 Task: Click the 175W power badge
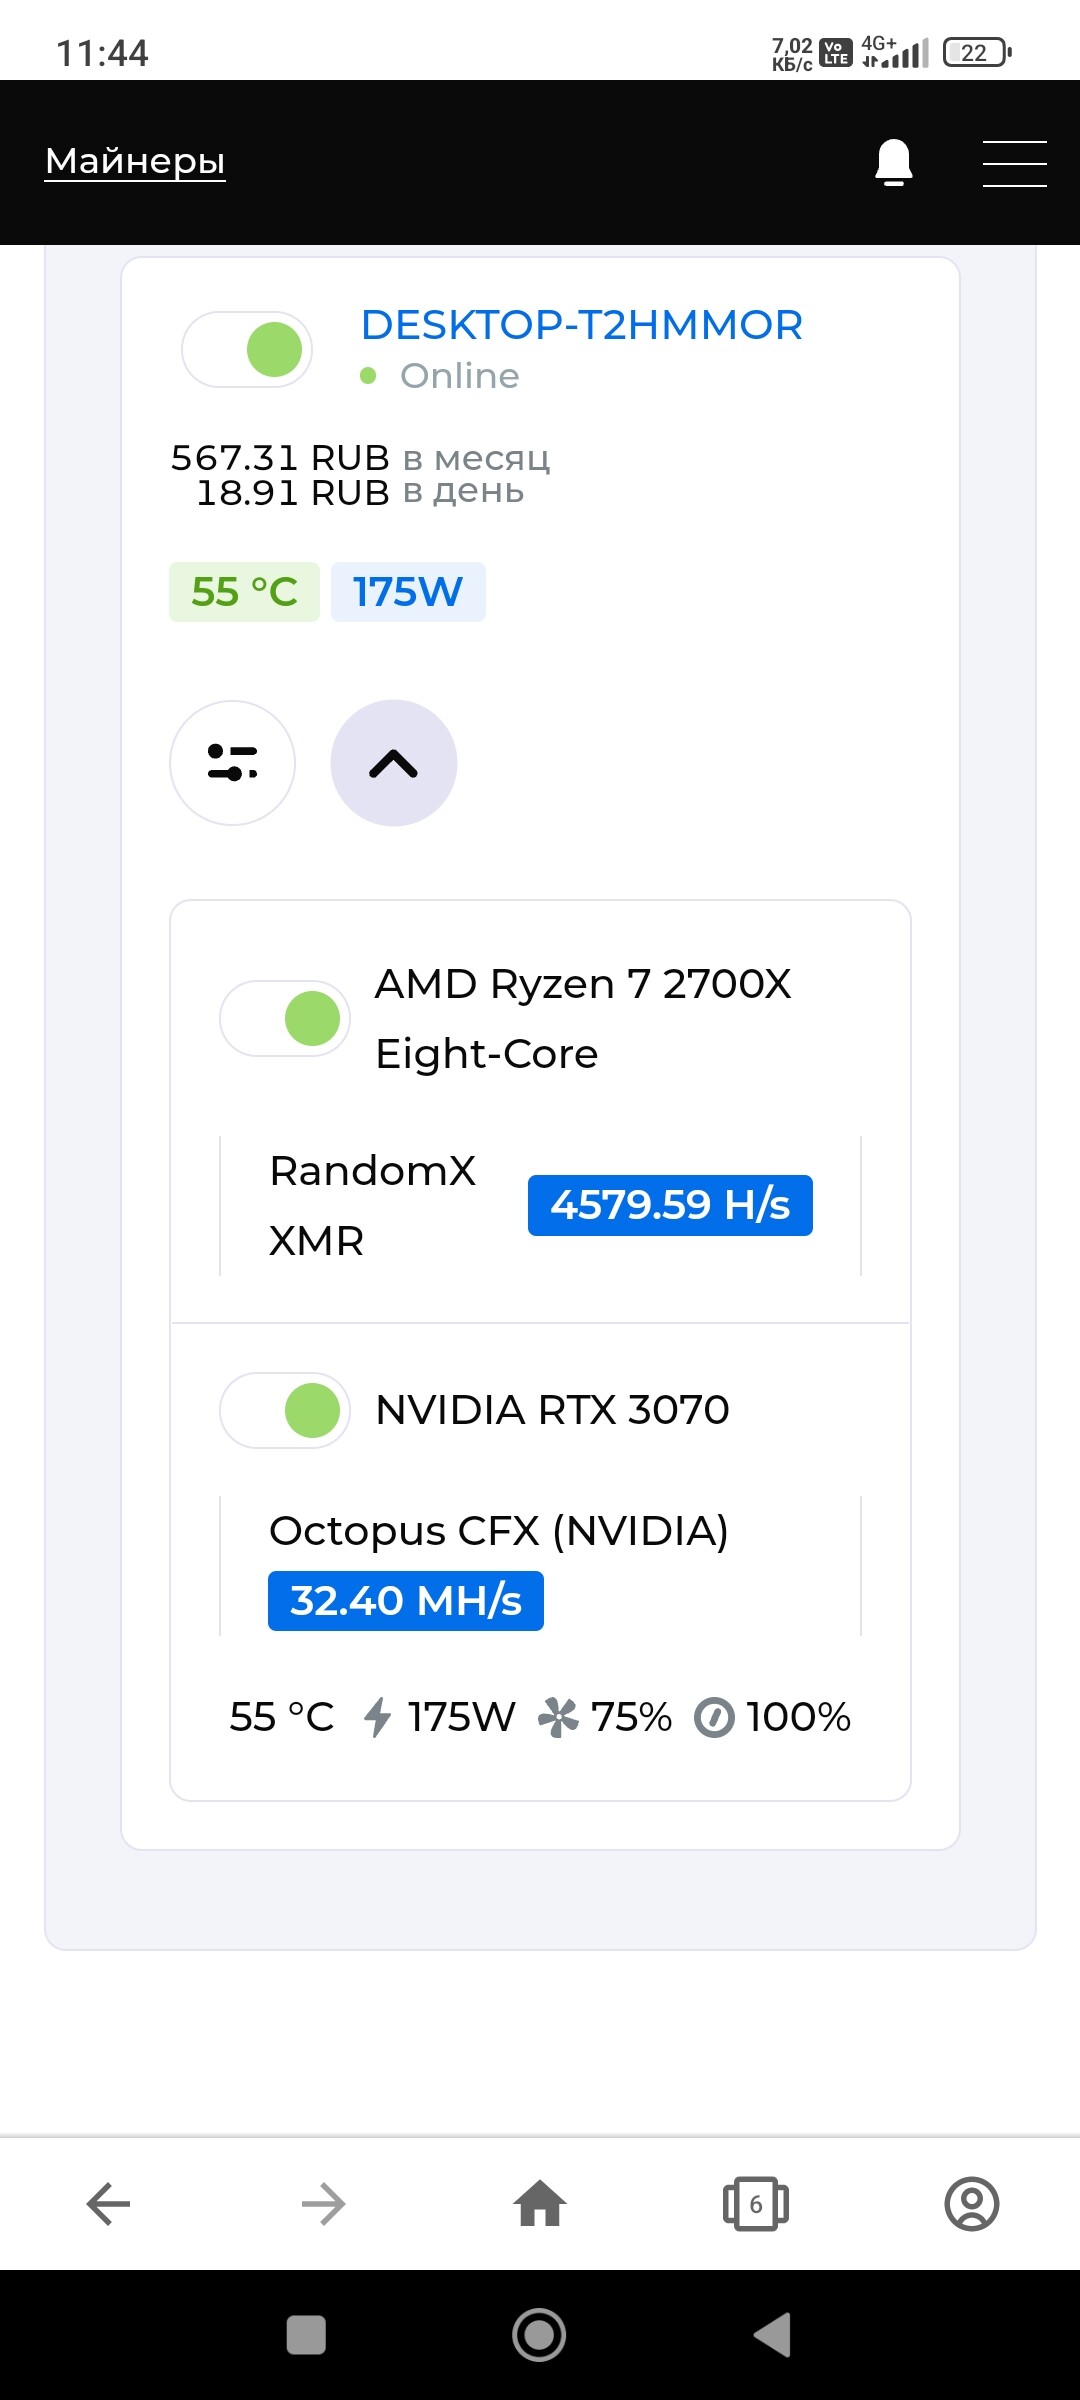(408, 592)
